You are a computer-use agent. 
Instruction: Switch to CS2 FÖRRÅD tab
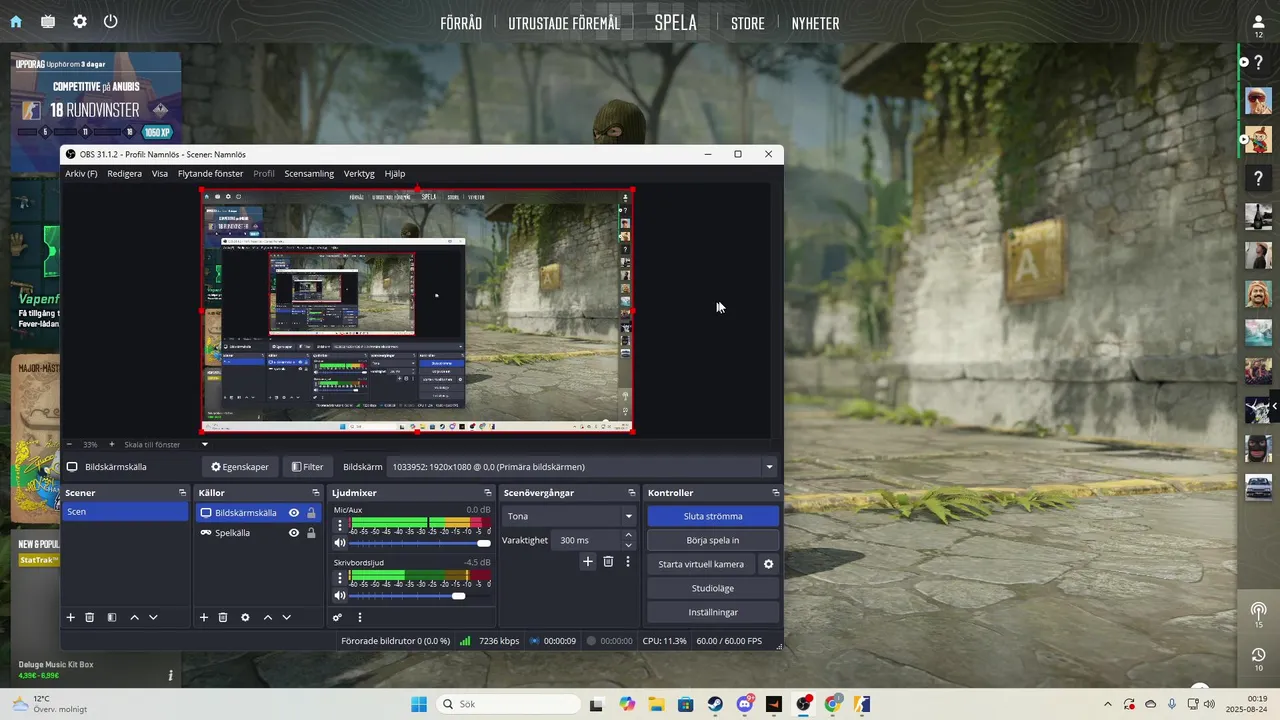coord(461,23)
